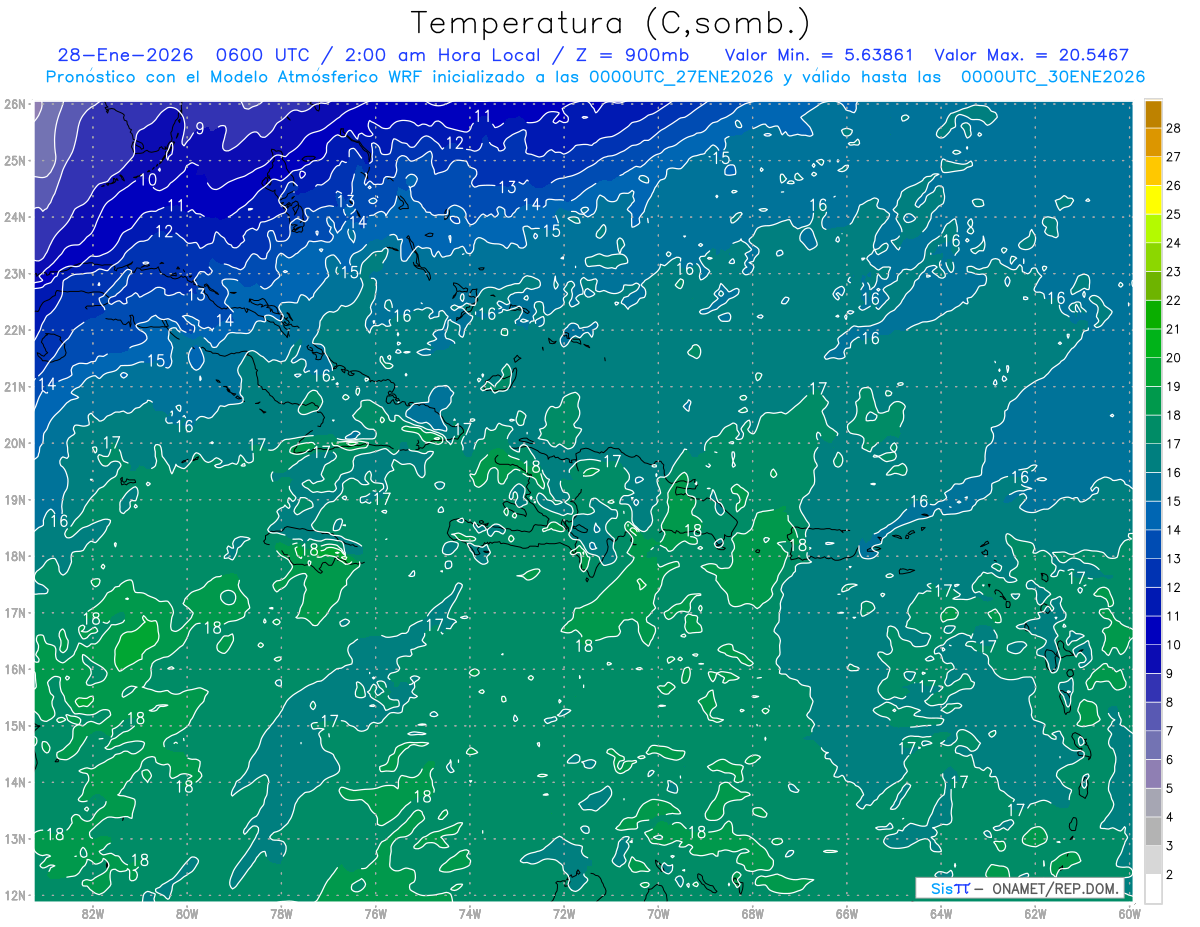Click the "64W" longitude axis label
The height and width of the screenshot is (927, 1200).
941,913
